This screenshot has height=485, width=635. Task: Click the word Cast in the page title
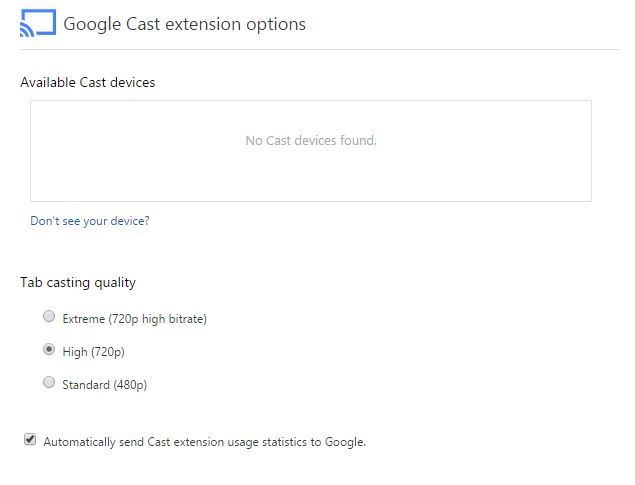143,24
